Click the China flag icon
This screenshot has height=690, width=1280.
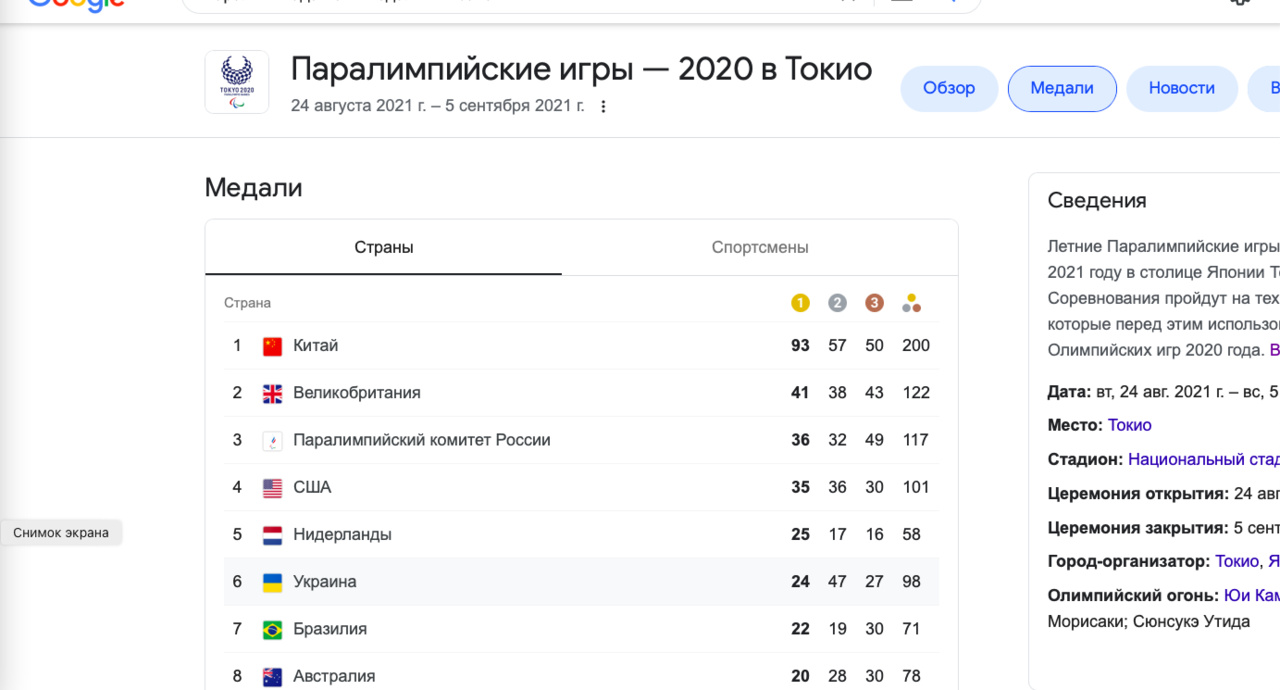point(272,346)
